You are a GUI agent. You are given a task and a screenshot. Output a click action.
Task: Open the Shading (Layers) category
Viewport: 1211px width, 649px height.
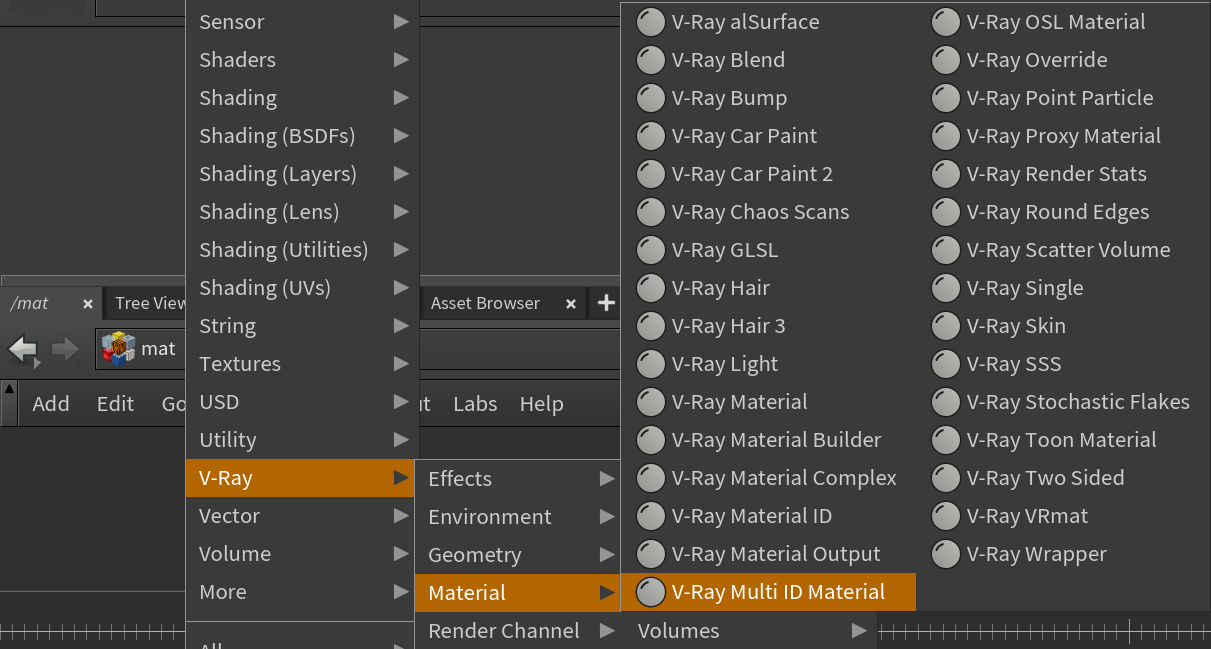tap(302, 174)
